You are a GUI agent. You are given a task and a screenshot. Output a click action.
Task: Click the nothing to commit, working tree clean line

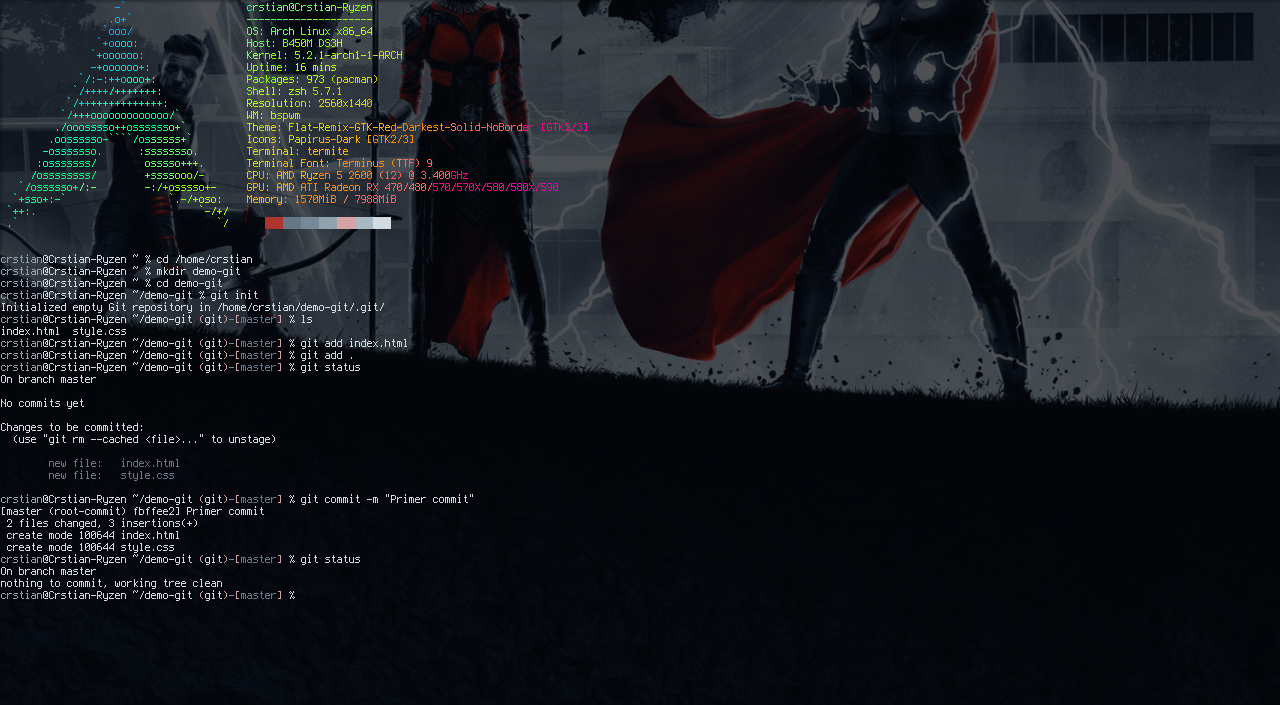pos(111,583)
